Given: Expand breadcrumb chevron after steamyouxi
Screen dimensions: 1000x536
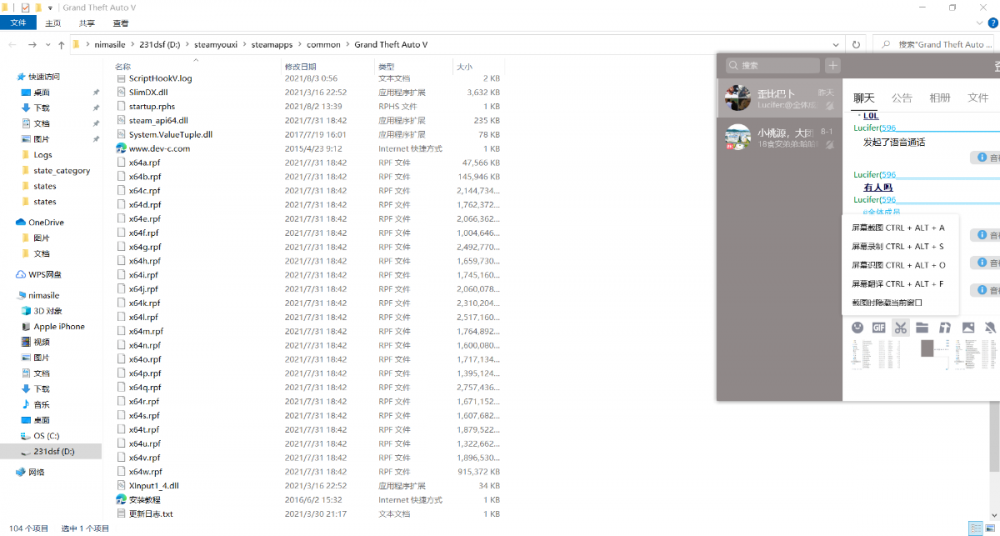Looking at the screenshot, I should click(244, 45).
